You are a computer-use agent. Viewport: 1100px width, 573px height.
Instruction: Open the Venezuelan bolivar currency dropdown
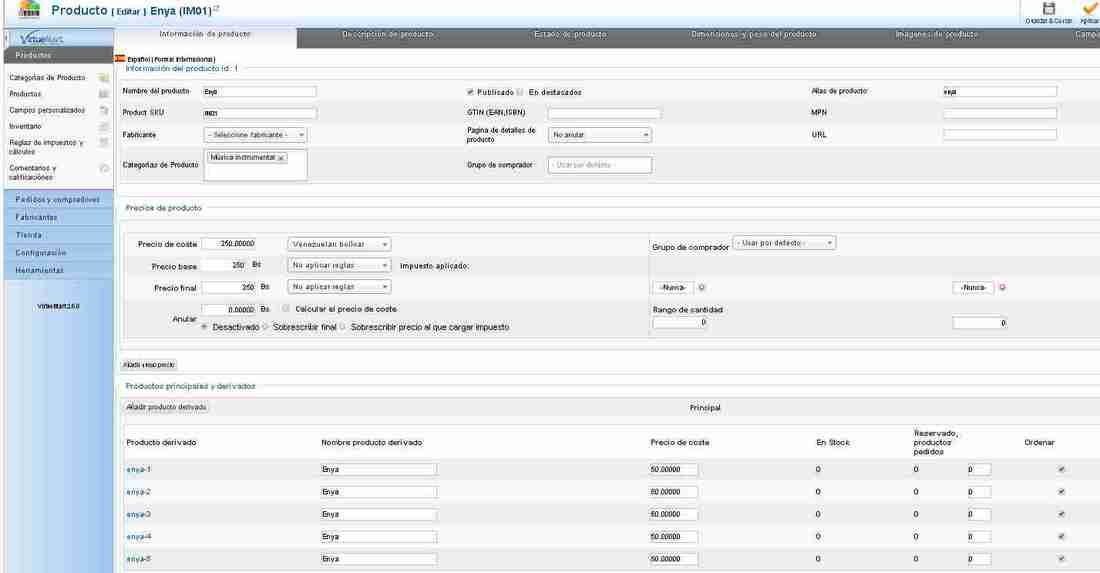click(x=339, y=244)
